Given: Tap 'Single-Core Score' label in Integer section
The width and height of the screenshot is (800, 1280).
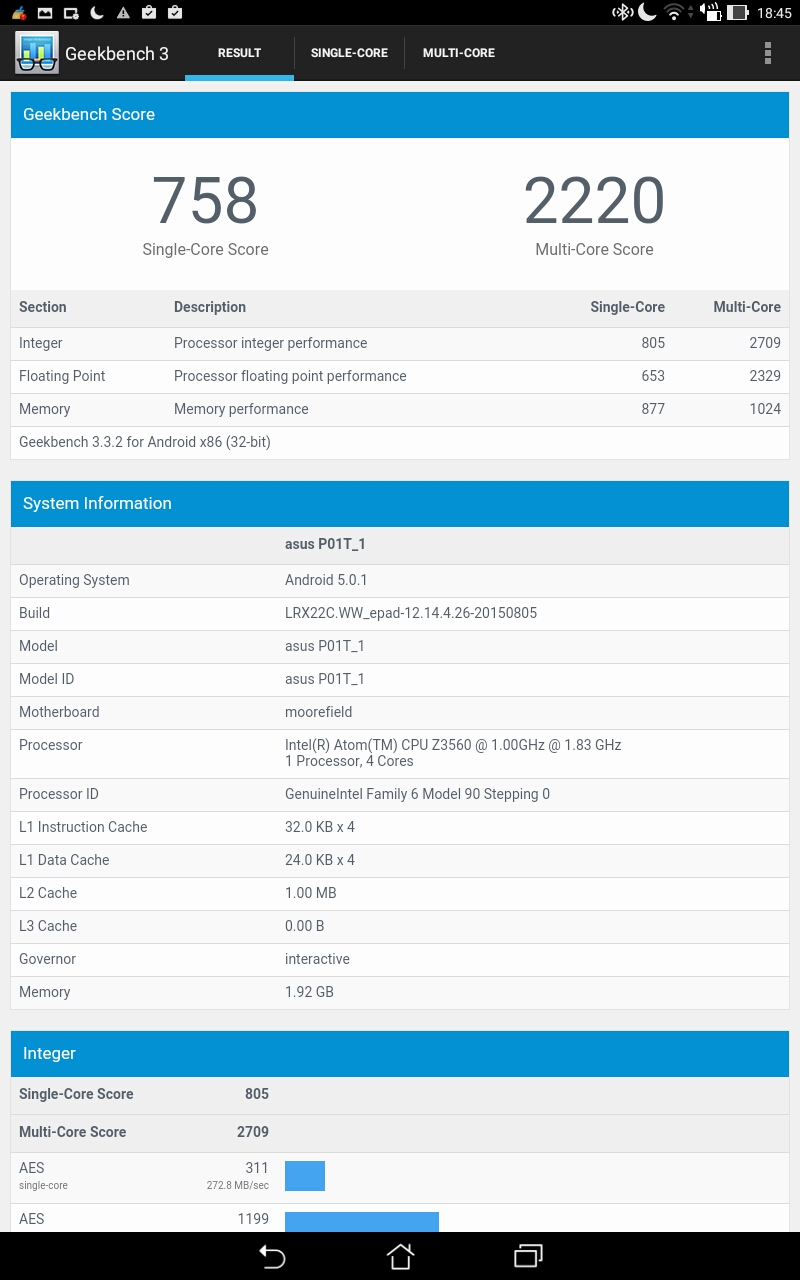Looking at the screenshot, I should [76, 1094].
